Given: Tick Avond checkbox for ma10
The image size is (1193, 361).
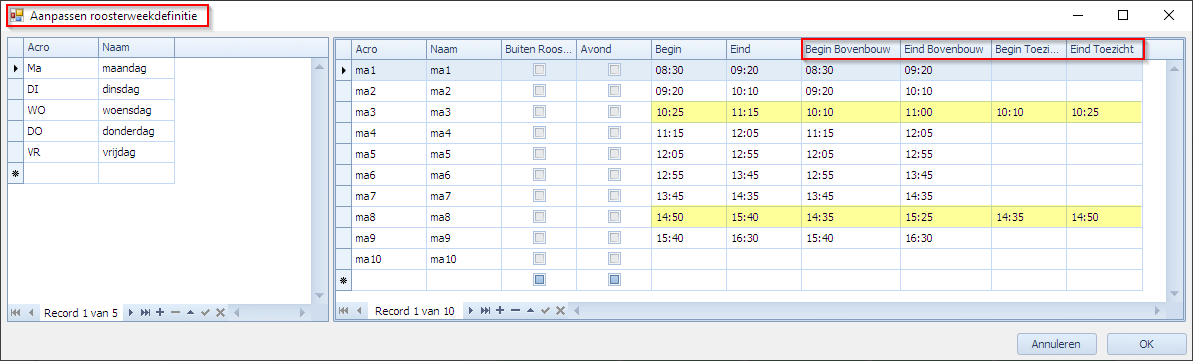Looking at the screenshot, I should coord(614,259).
